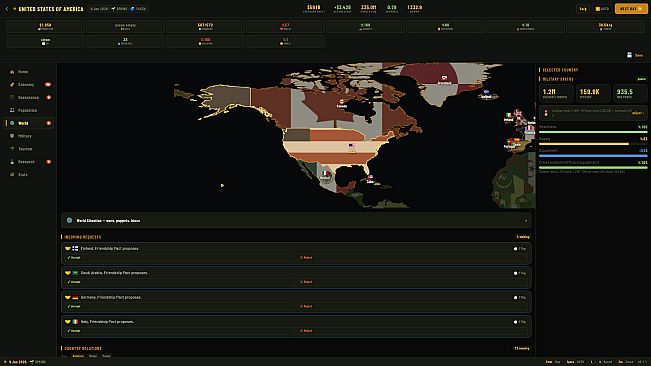Image resolution: width=651 pixels, height=366 pixels.
Task: Click the Germany flag in incoming requests
Action: coord(75,298)
